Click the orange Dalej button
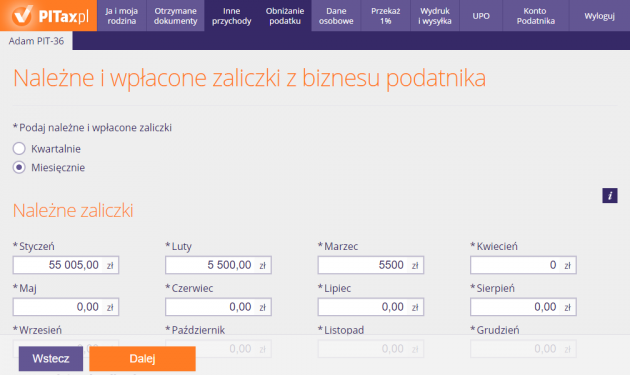 [142, 359]
